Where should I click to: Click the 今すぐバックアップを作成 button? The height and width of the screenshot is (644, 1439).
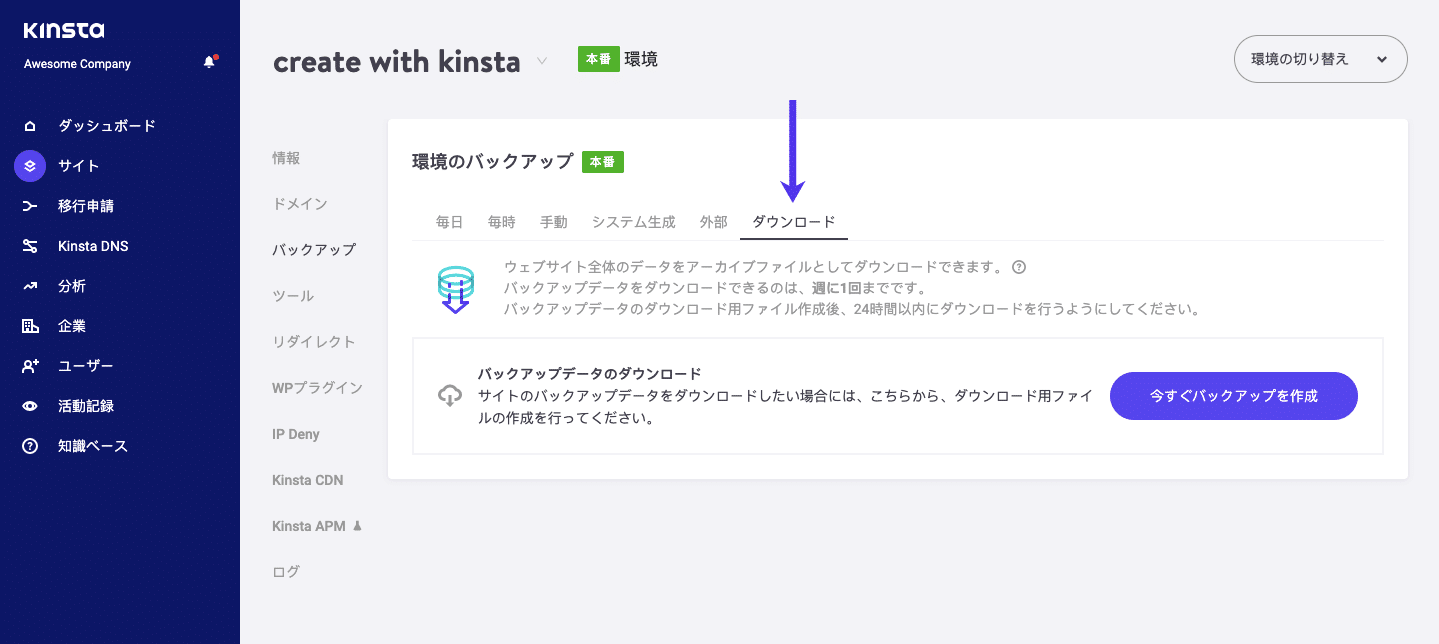(x=1233, y=396)
